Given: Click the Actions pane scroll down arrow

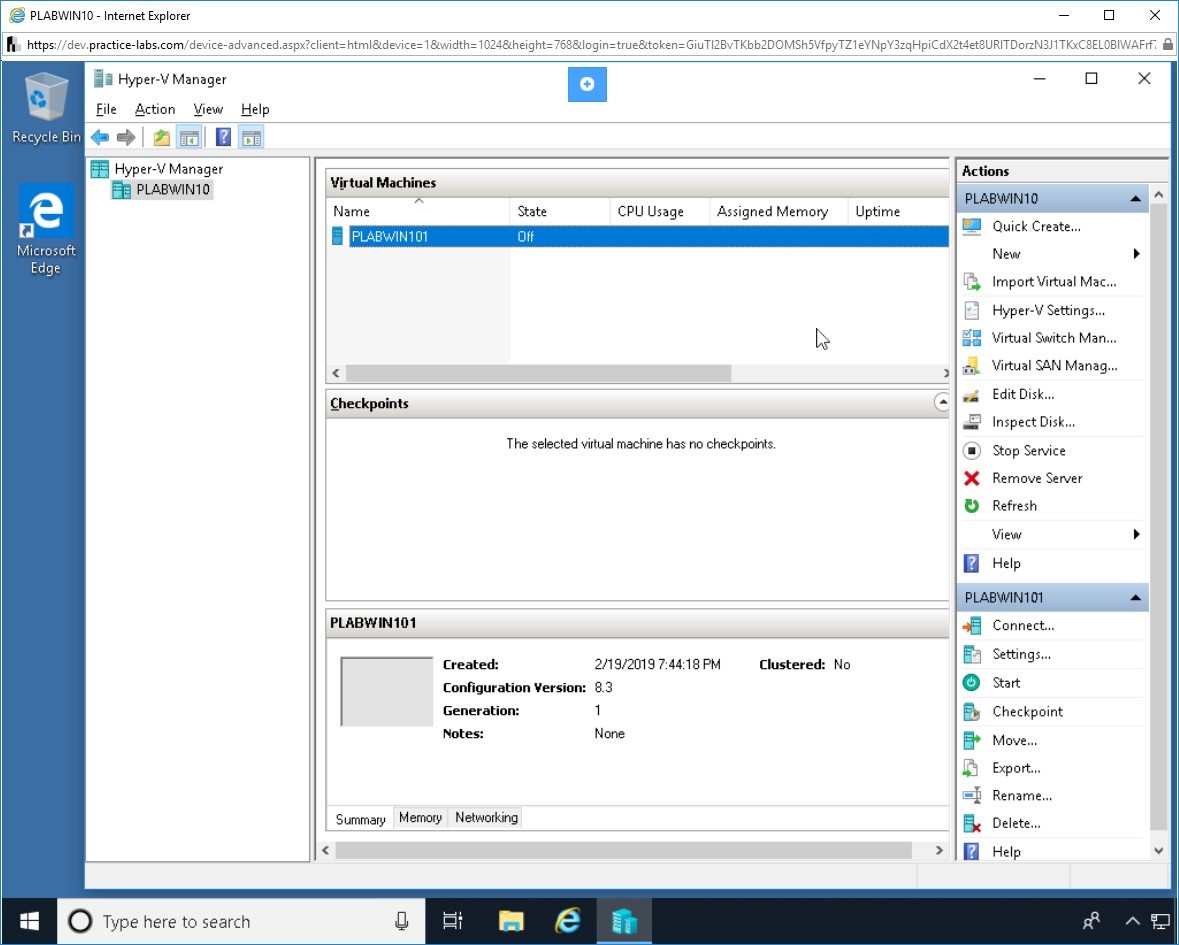Looking at the screenshot, I should [1159, 851].
